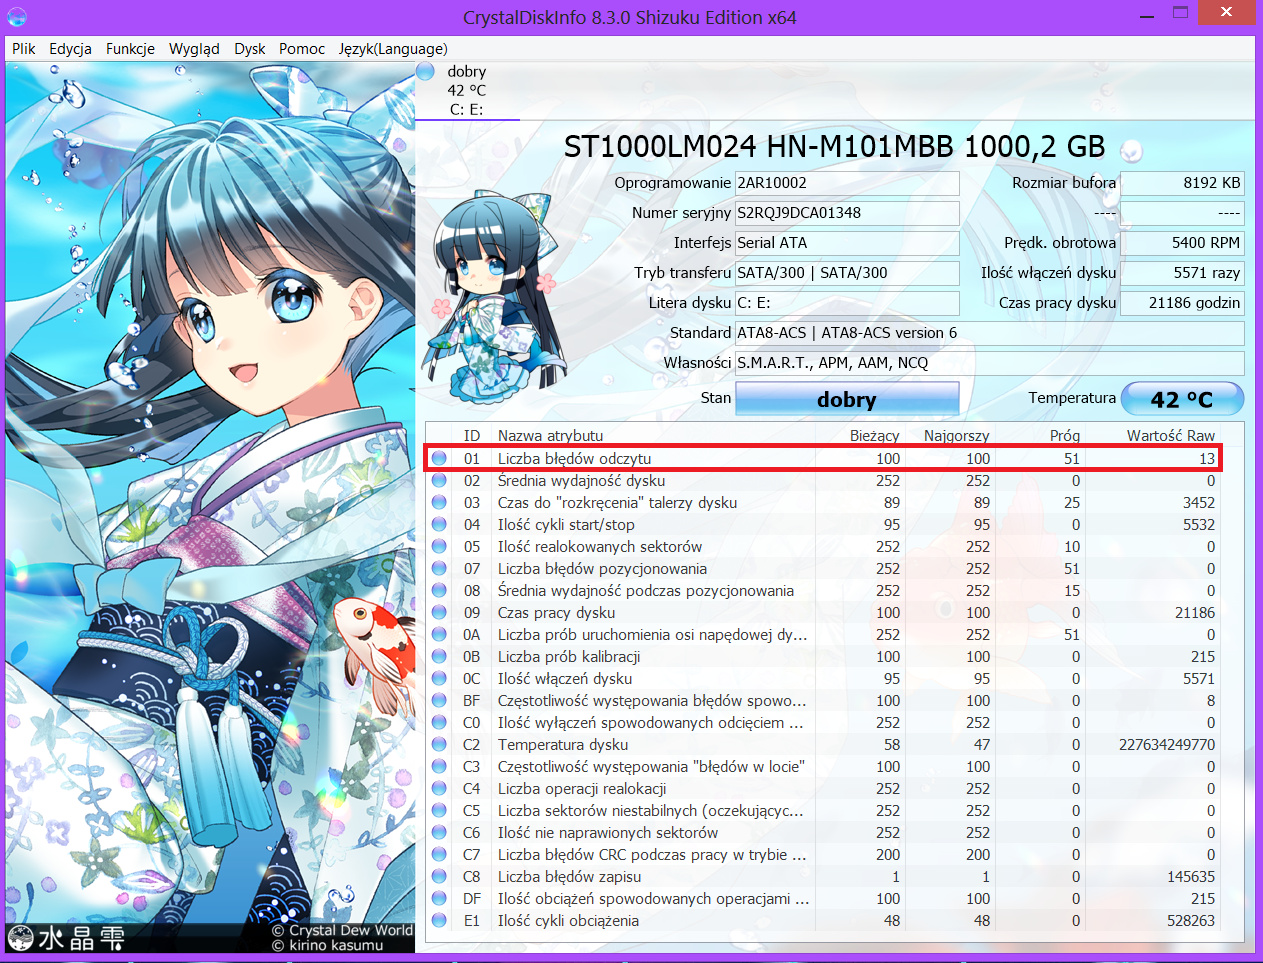This screenshot has width=1263, height=963.
Task: Click the Bieżący column header
Action: (874, 435)
